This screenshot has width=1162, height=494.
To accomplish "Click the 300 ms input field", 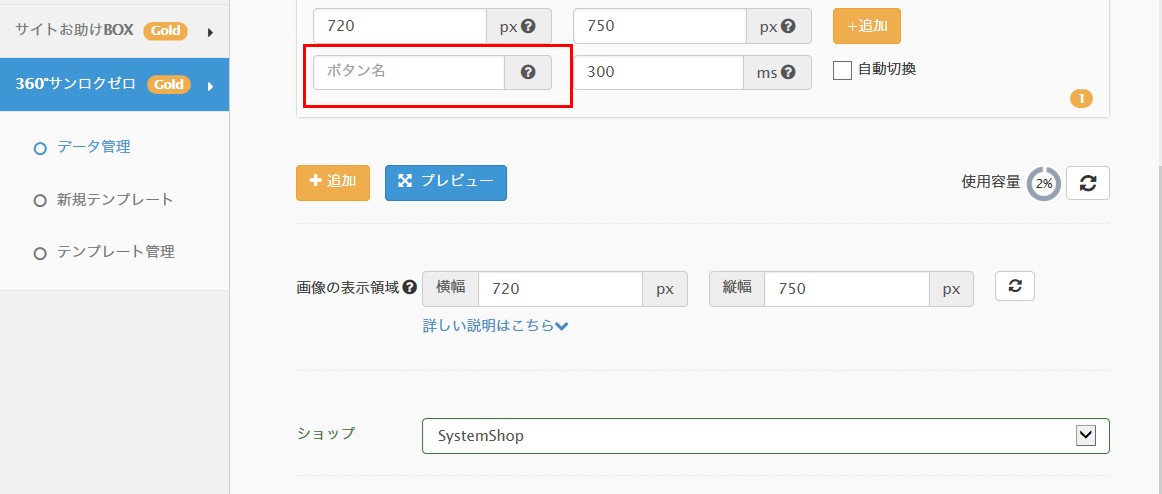I will pos(659,72).
